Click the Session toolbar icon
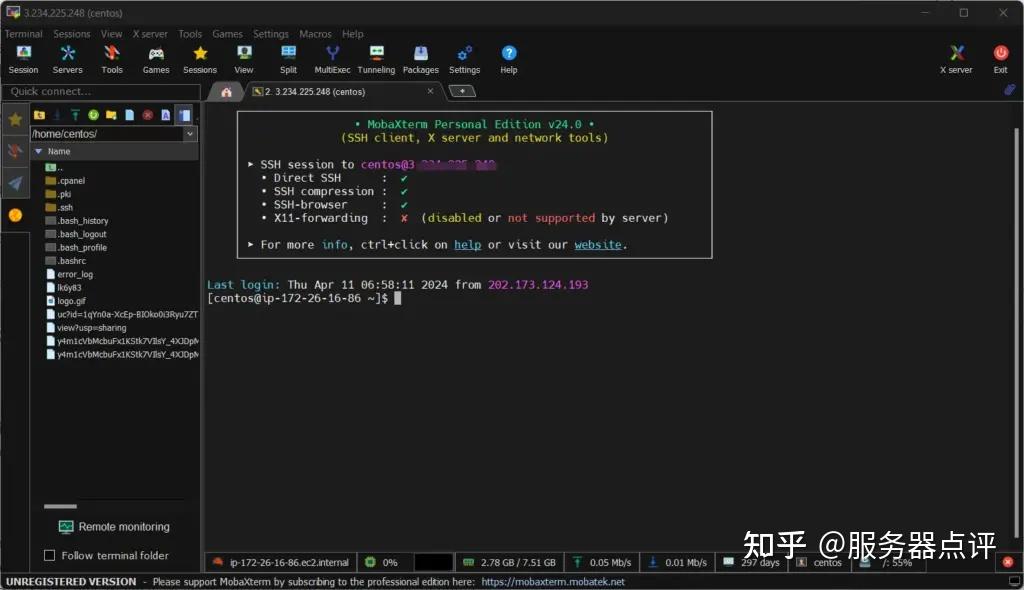The height and width of the screenshot is (590, 1024). click(x=24, y=59)
